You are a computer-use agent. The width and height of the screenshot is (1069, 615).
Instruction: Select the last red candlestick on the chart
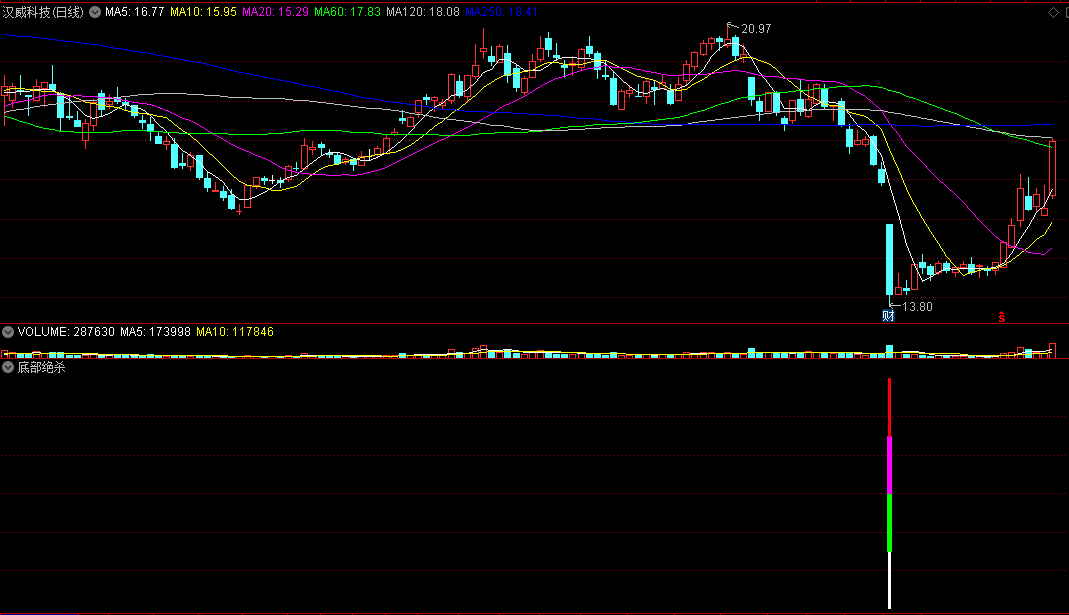point(1053,168)
